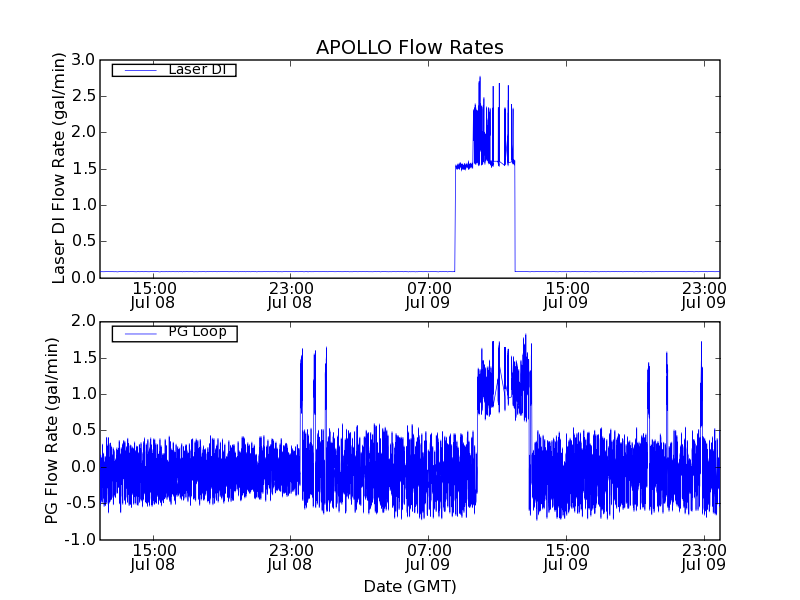Click 15:00 Jul 08 tick under top plot
Image resolution: width=800 pixels, height=600 pixels.
pos(153,295)
